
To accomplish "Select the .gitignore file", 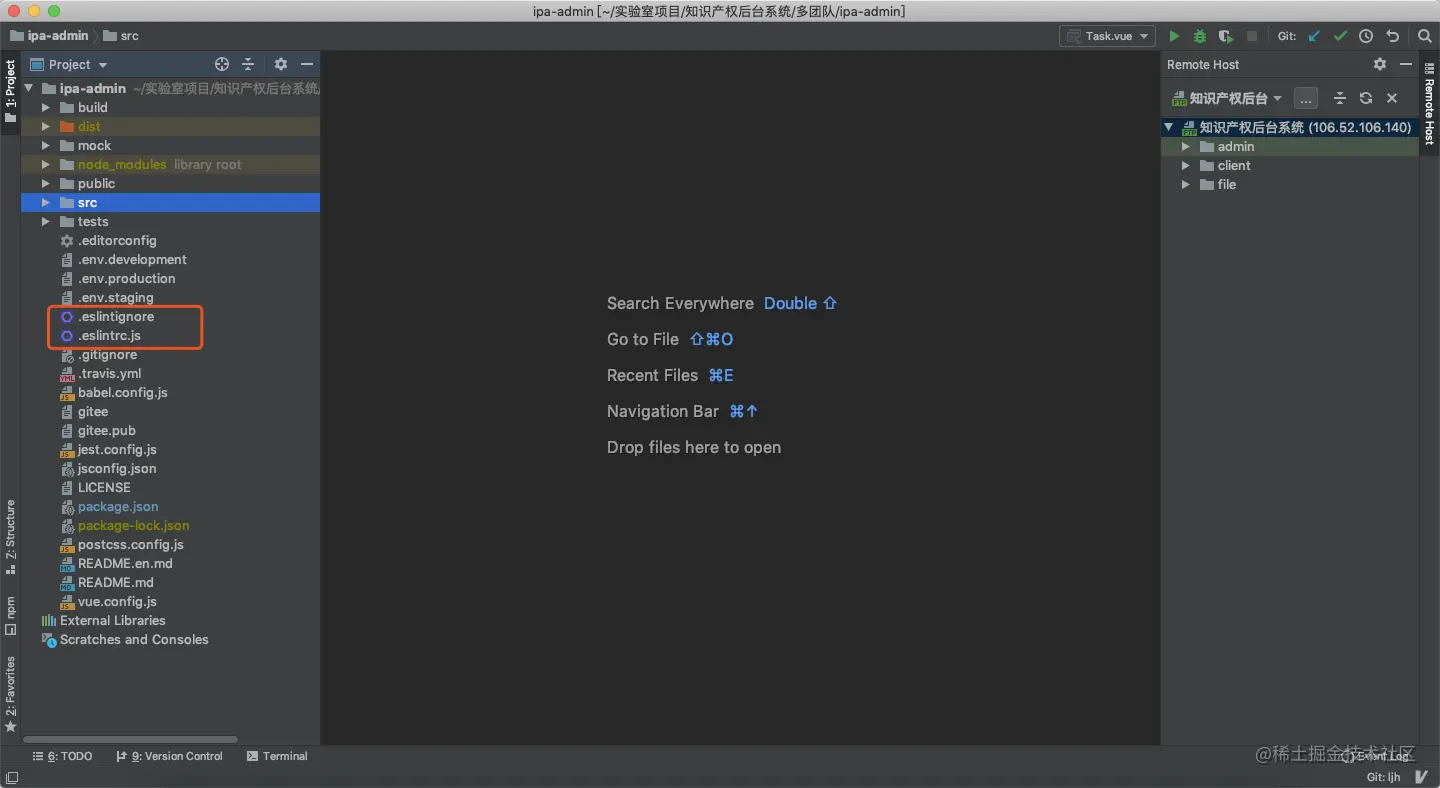I will [107, 354].
